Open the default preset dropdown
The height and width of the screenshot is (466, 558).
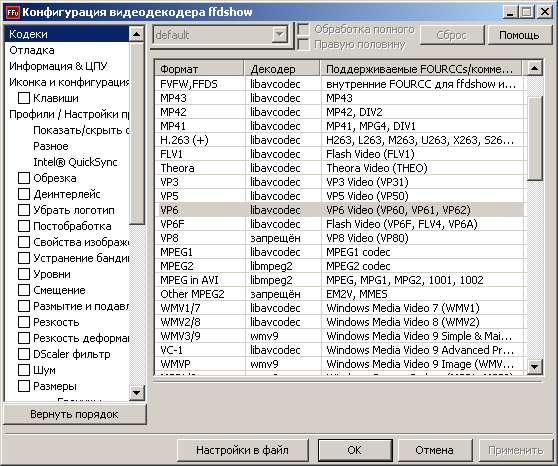(x=280, y=35)
